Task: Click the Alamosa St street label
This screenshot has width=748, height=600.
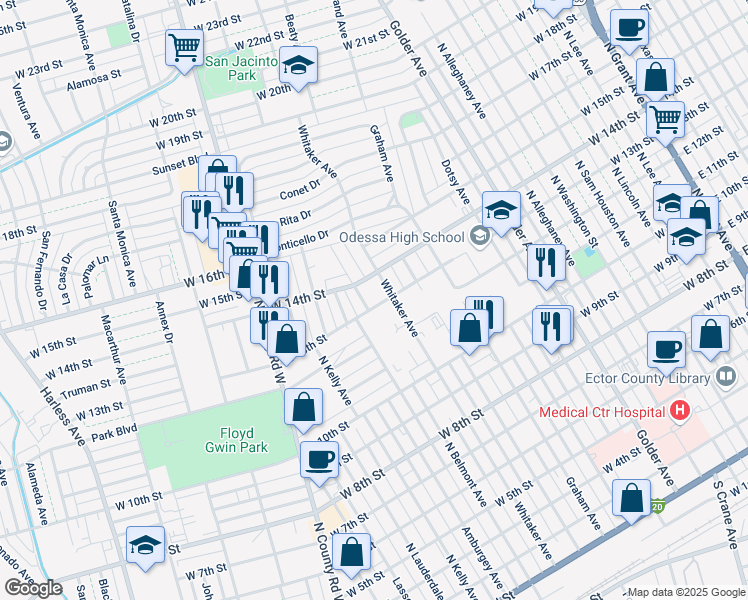Action: coord(94,80)
